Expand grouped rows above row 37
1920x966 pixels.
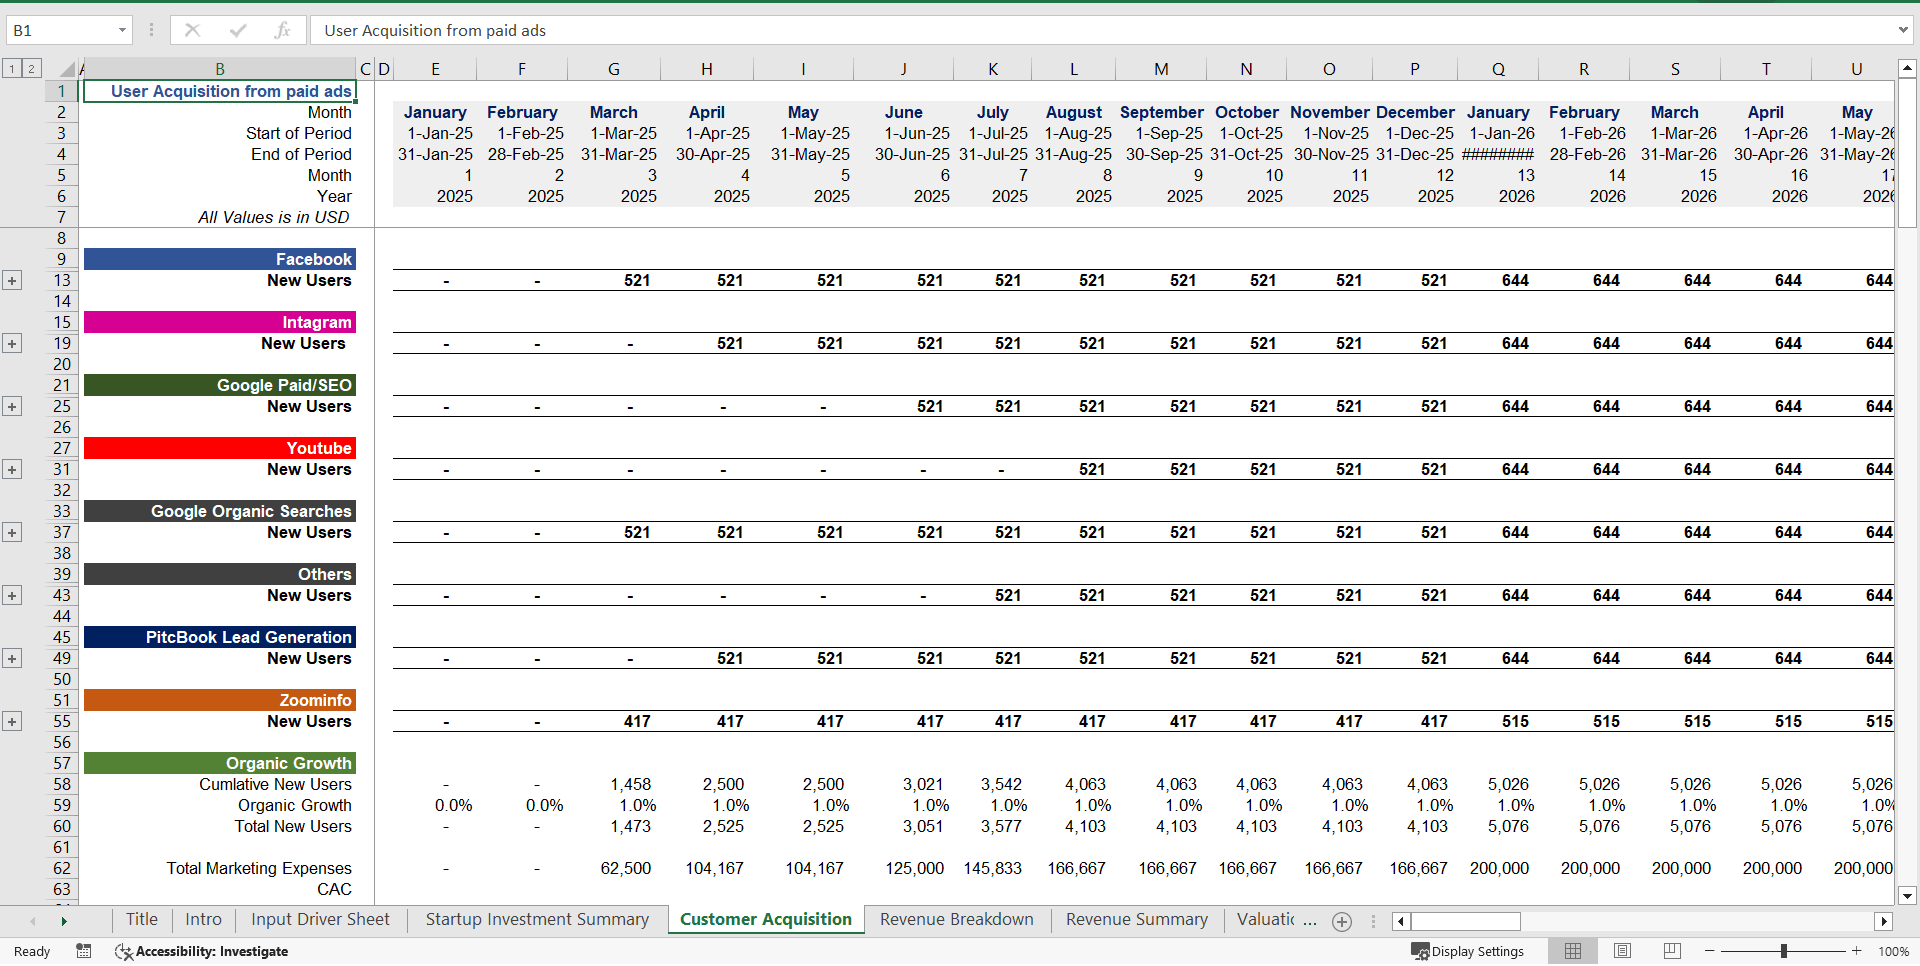12,532
